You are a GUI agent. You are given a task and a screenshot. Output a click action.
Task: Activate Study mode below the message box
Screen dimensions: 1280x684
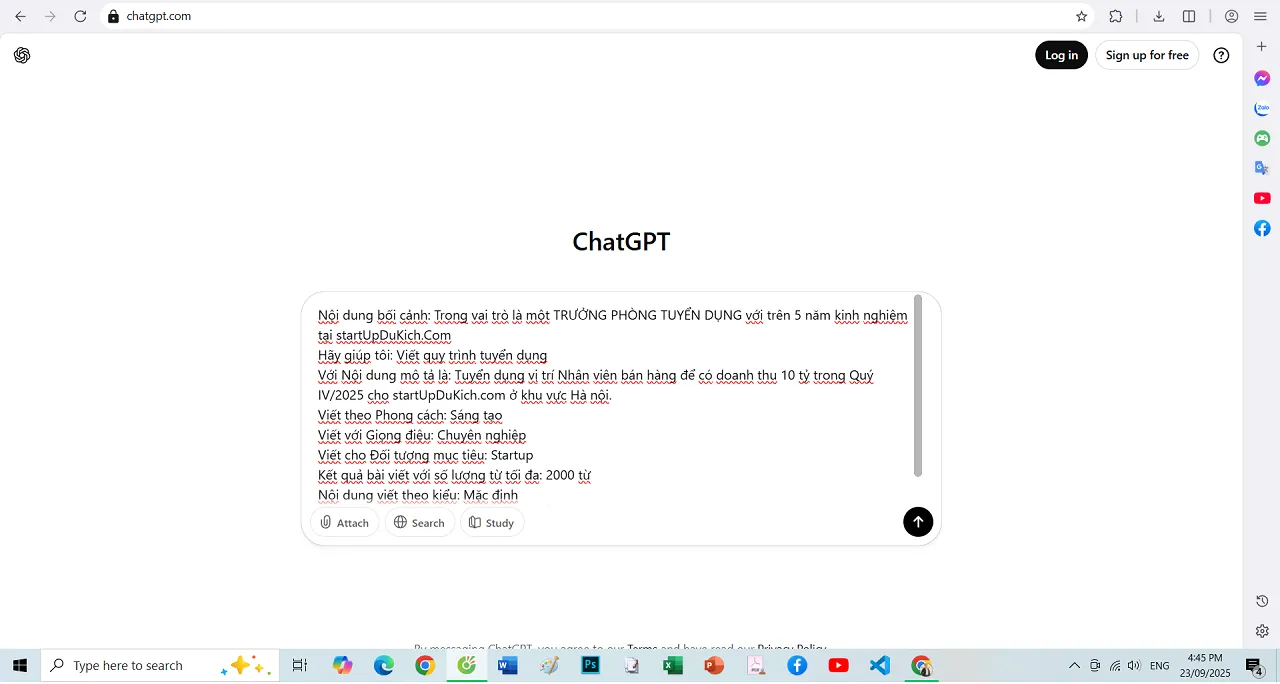pyautogui.click(x=491, y=522)
